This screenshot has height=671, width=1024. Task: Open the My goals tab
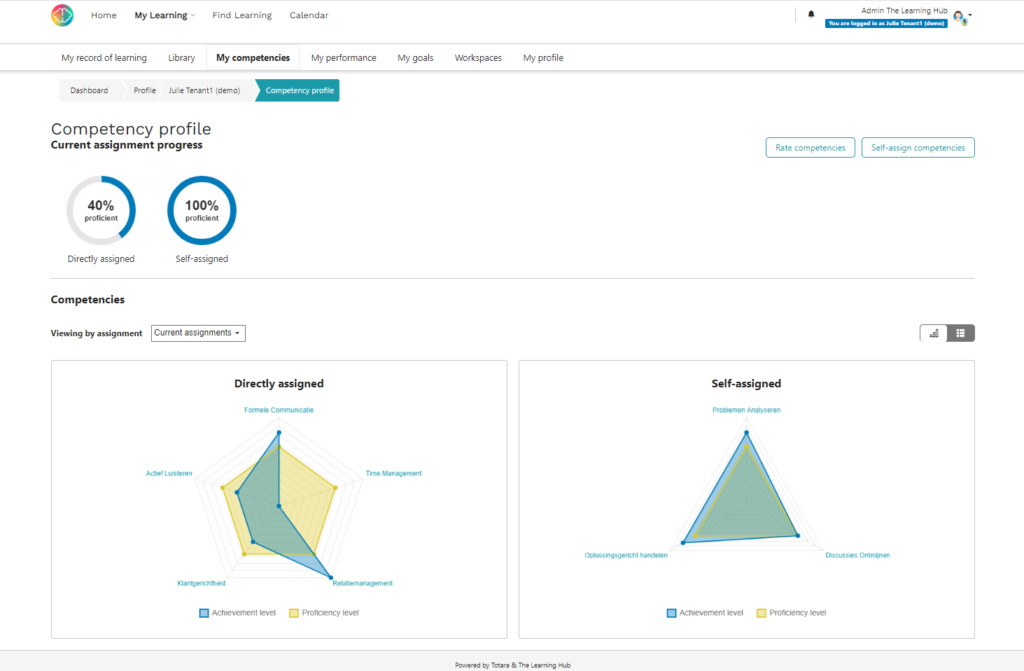pyautogui.click(x=415, y=58)
